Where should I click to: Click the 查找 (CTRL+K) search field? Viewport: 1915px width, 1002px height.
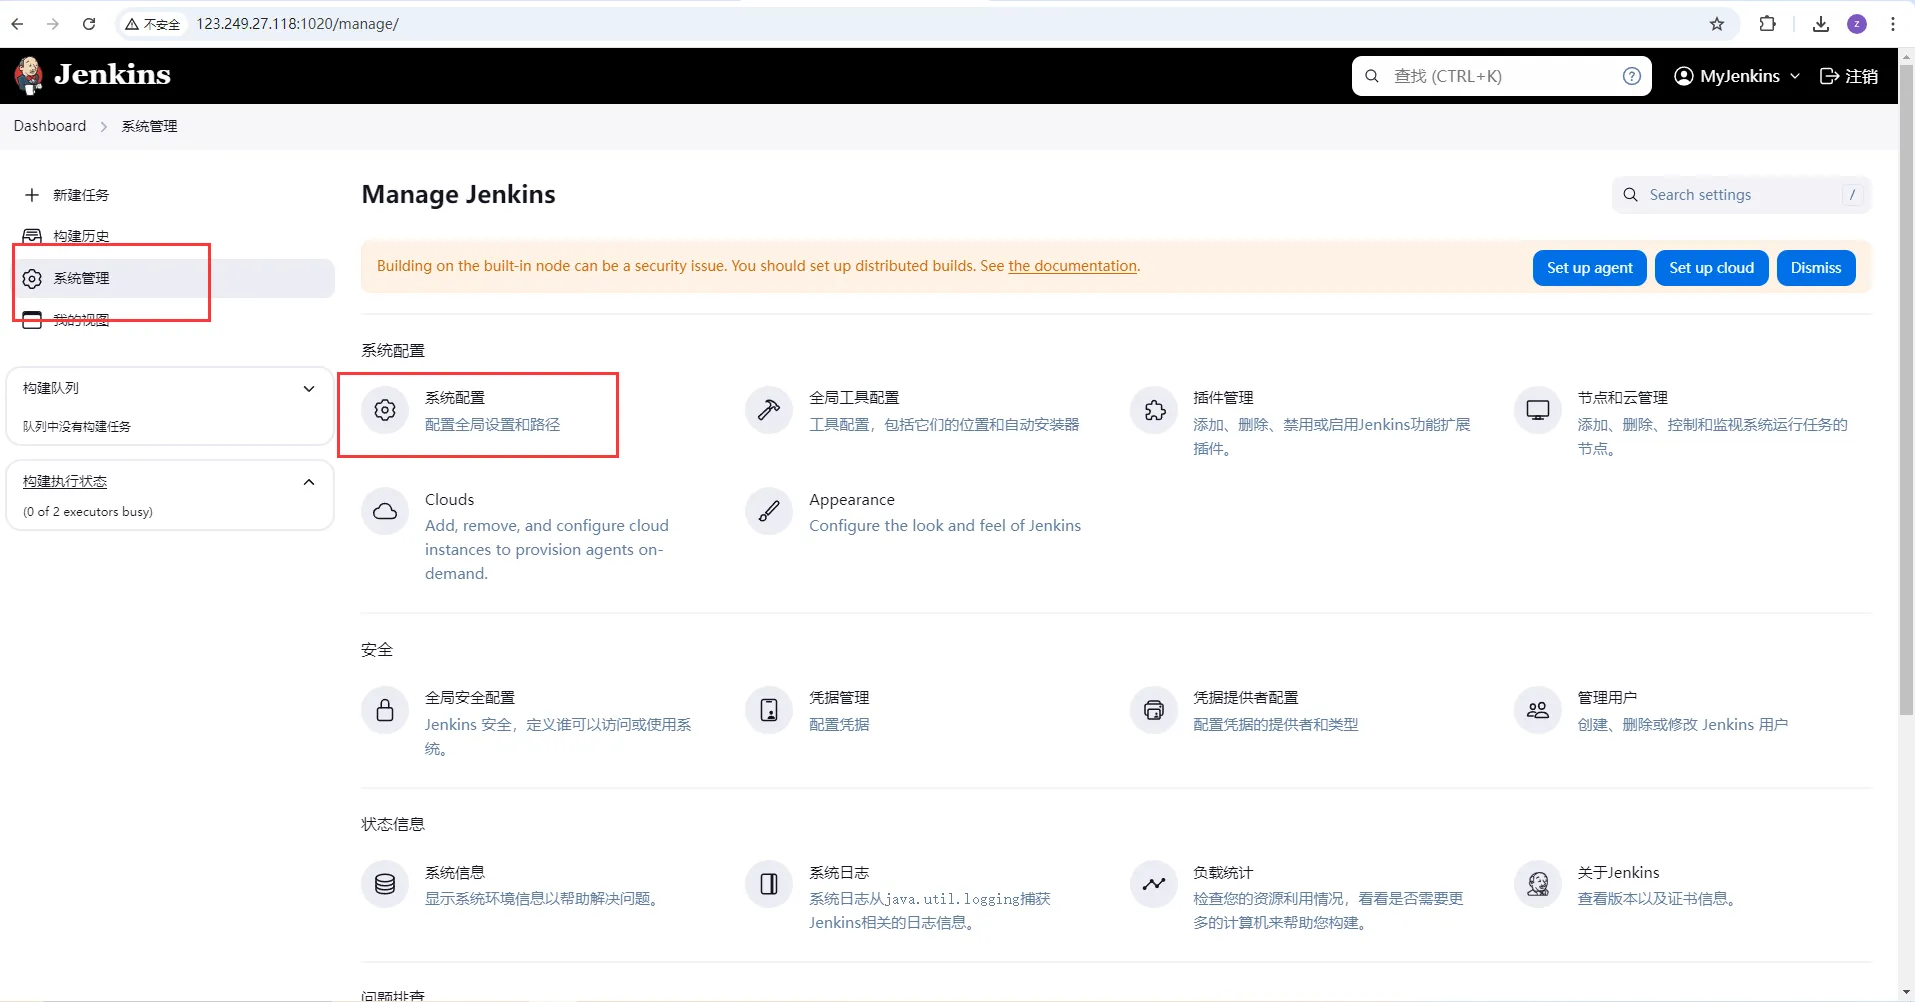point(1500,76)
